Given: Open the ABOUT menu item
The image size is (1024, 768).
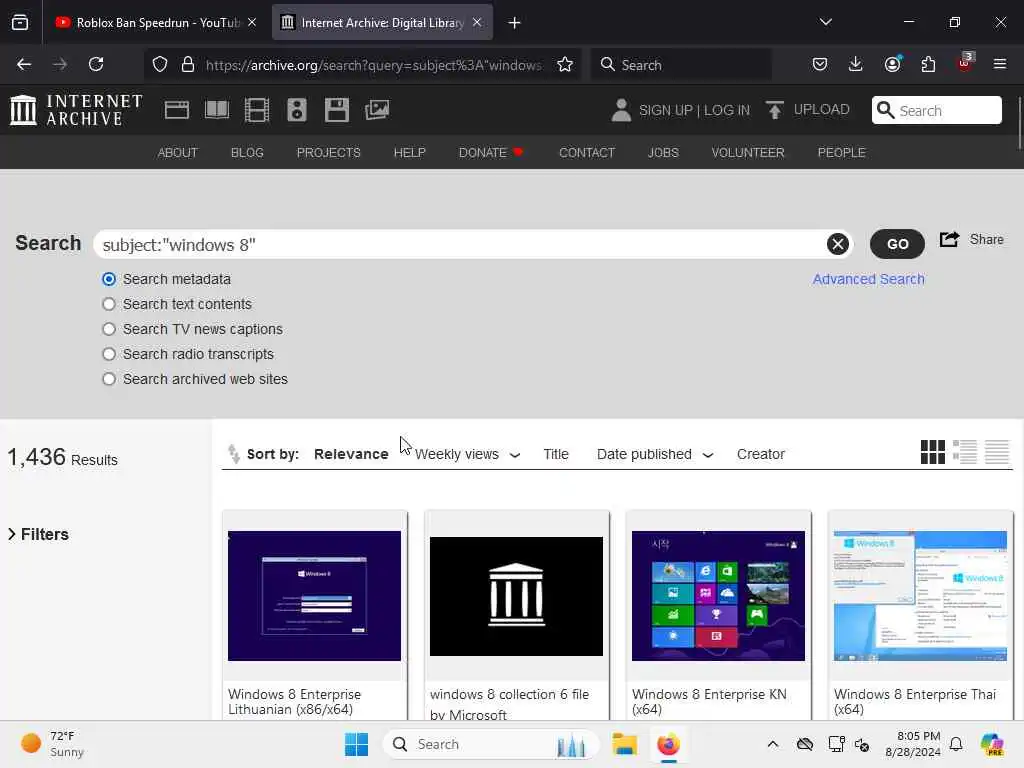Looking at the screenshot, I should click(x=178, y=152).
